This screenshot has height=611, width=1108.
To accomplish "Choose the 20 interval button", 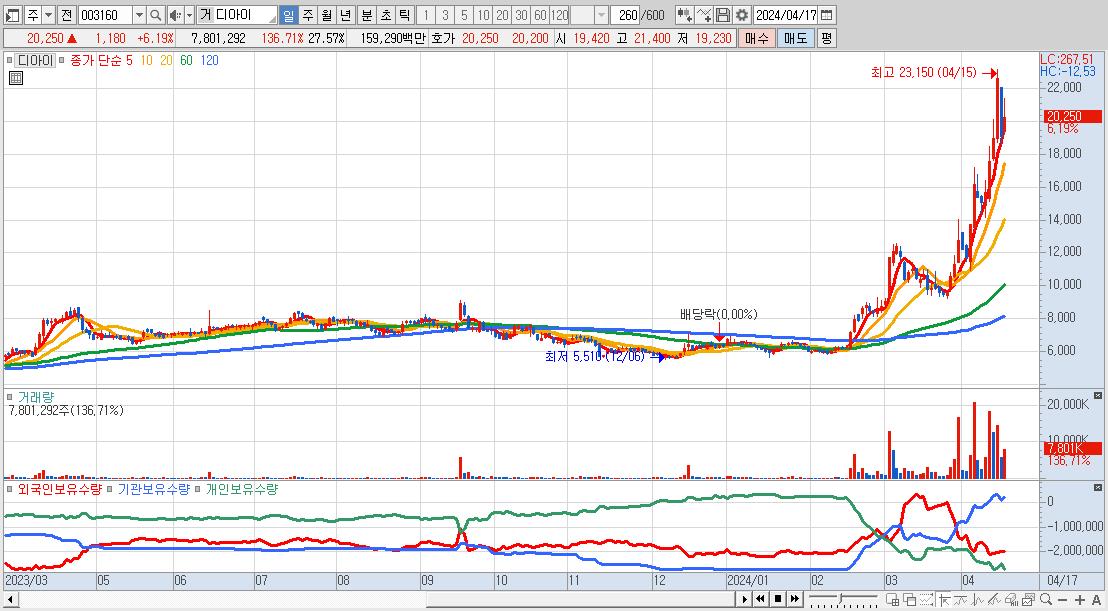I will [502, 15].
